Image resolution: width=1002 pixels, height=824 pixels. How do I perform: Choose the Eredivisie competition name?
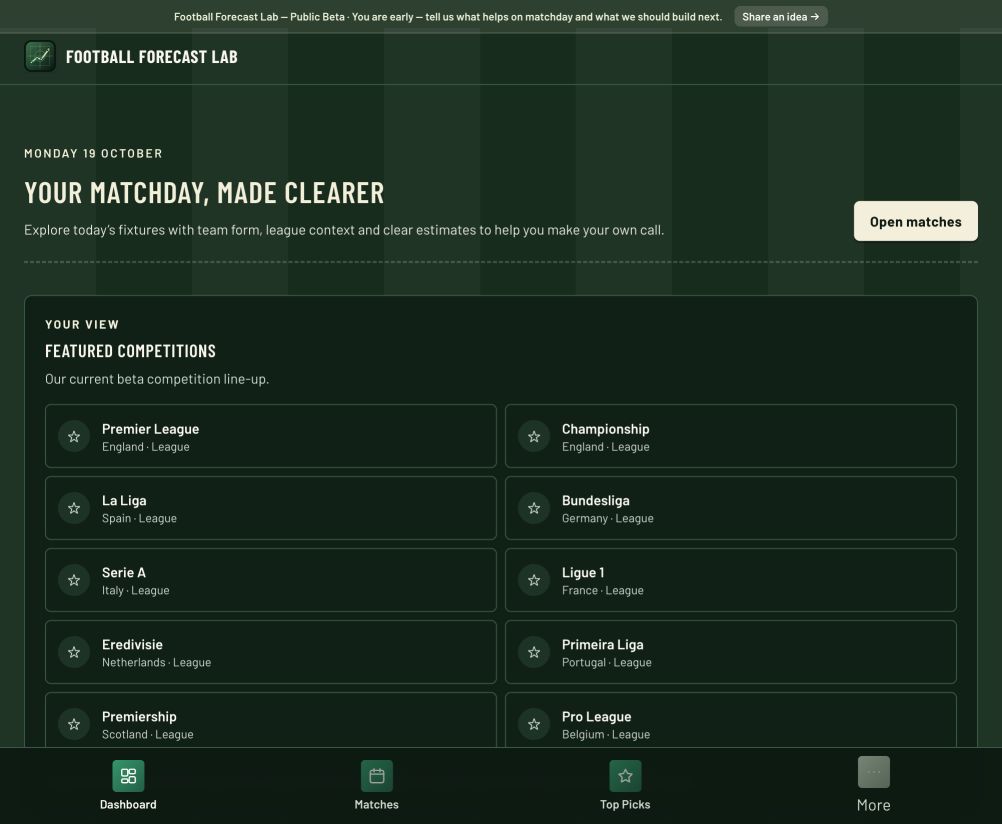coord(132,644)
